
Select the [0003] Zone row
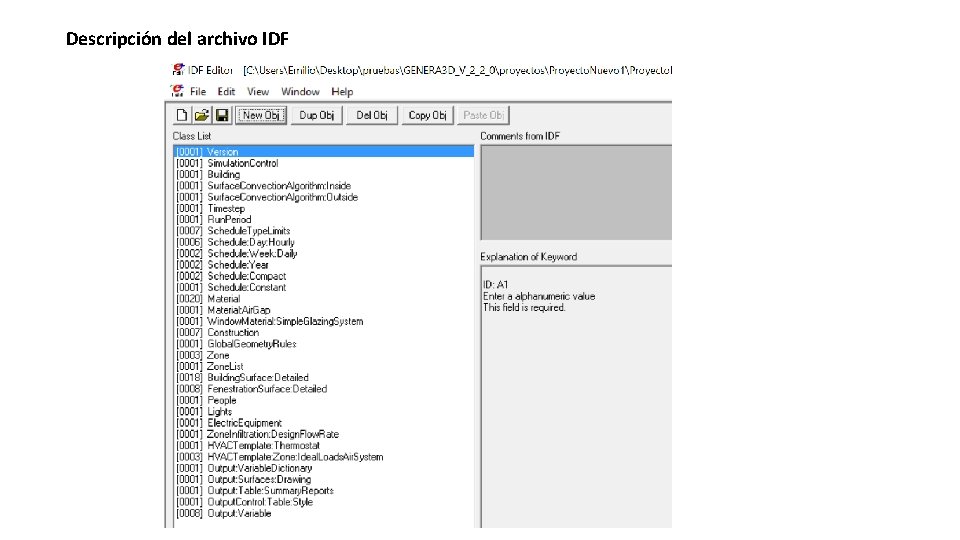coord(324,354)
